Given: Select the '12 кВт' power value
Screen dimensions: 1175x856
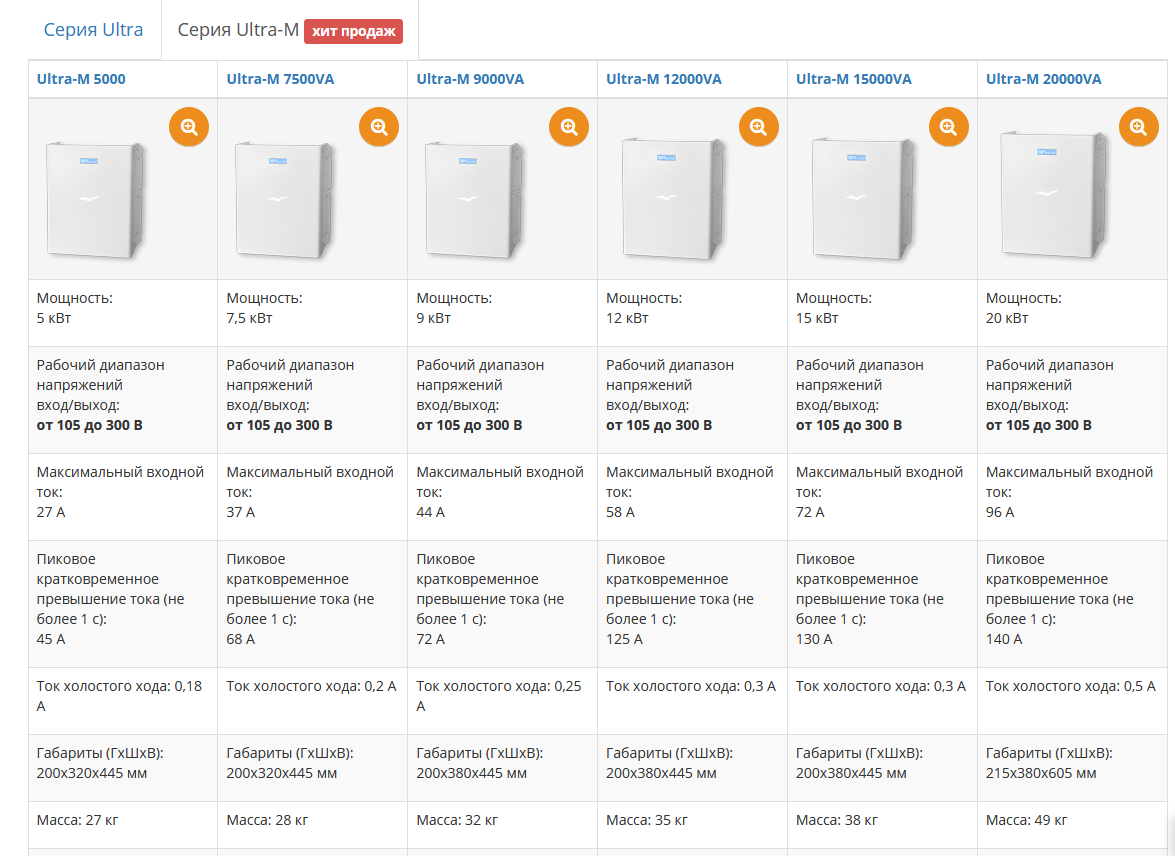Looking at the screenshot, I should click(627, 318).
